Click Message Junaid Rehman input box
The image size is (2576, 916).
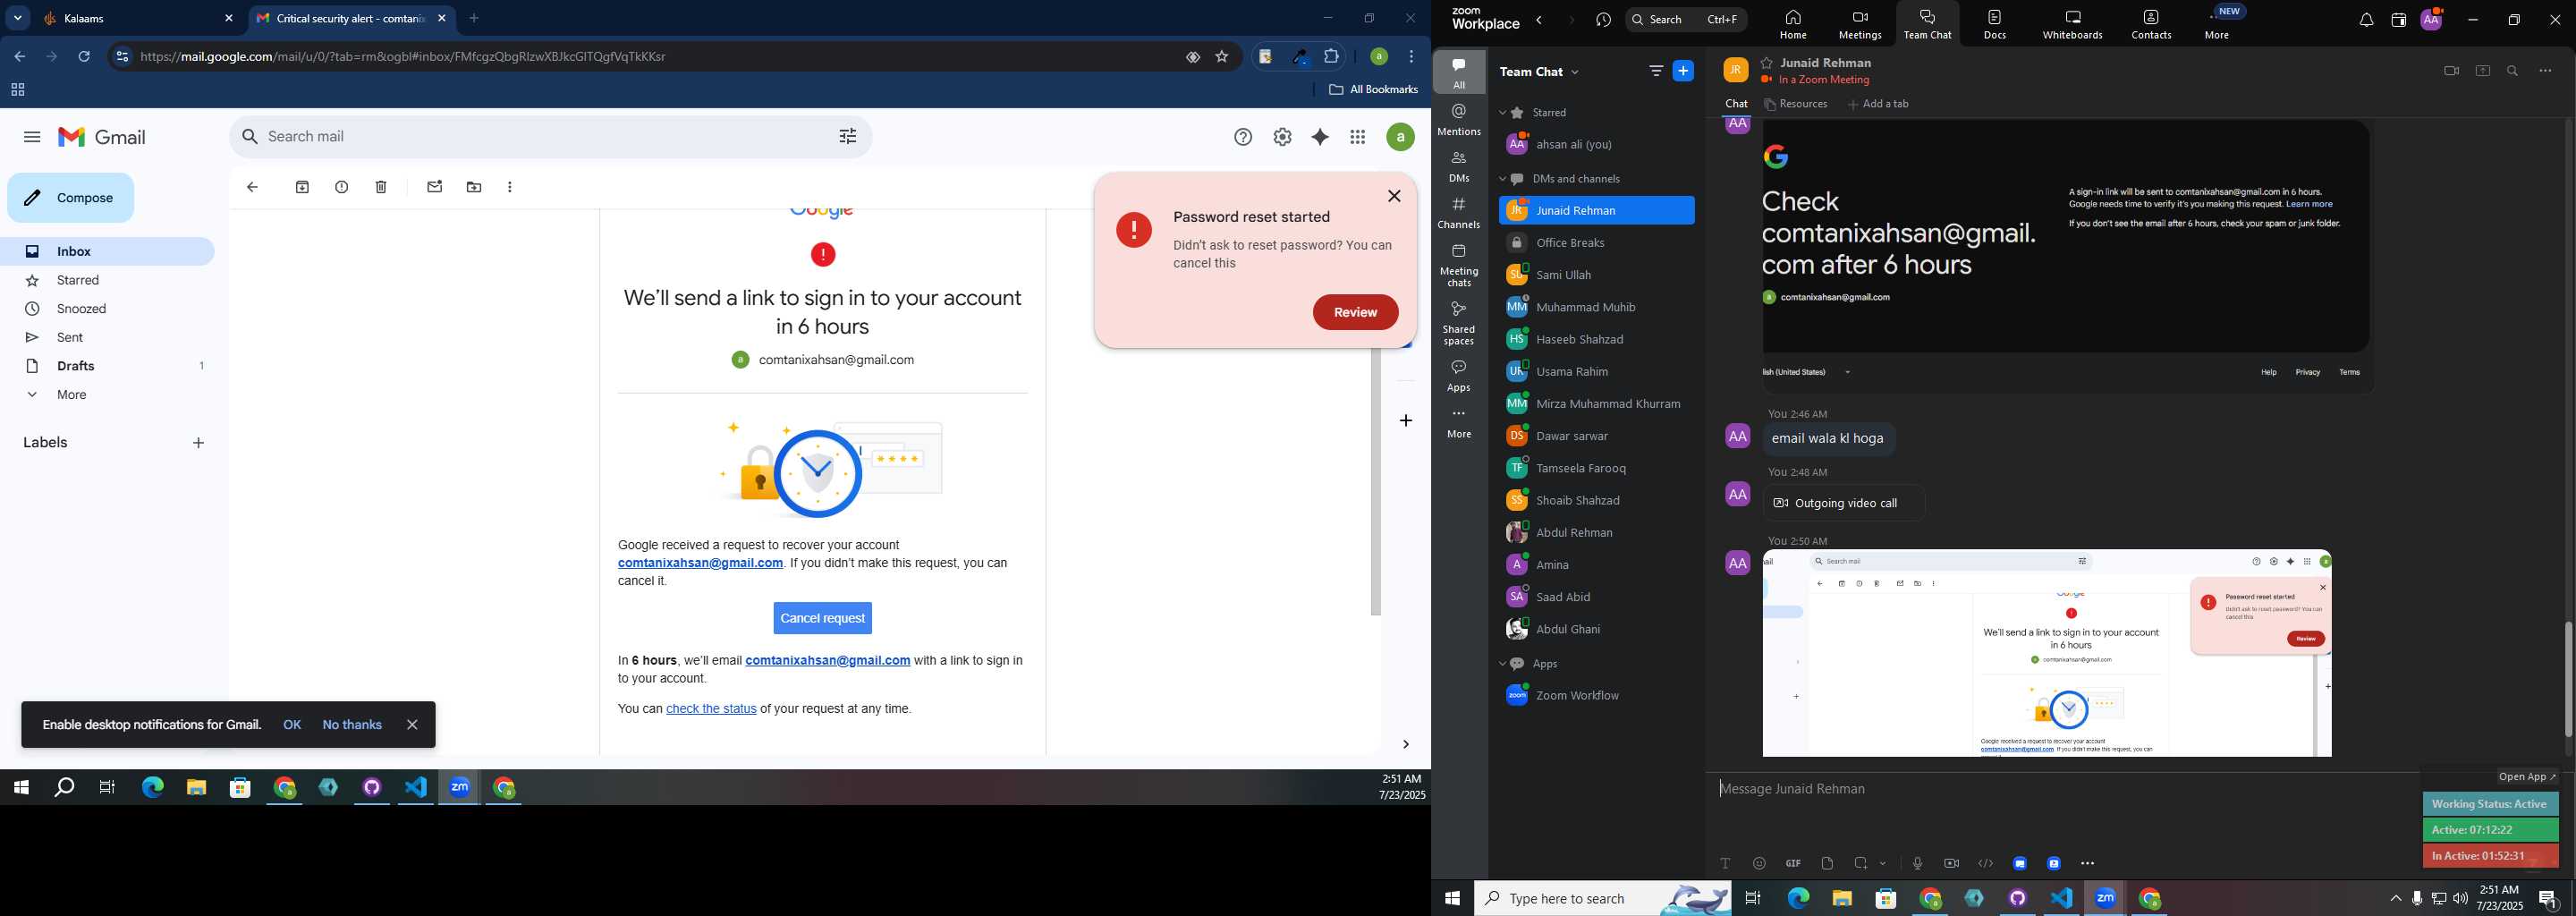coord(2060,790)
